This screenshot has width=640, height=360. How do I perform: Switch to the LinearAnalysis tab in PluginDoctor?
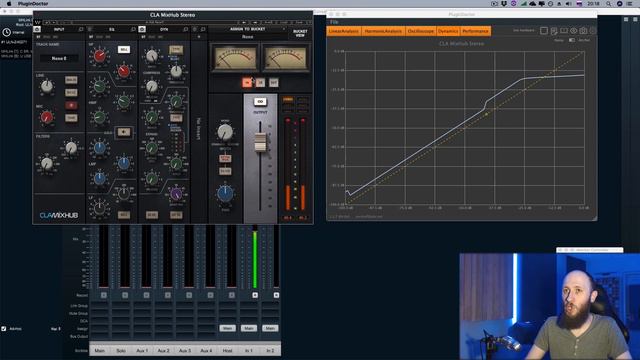344,31
